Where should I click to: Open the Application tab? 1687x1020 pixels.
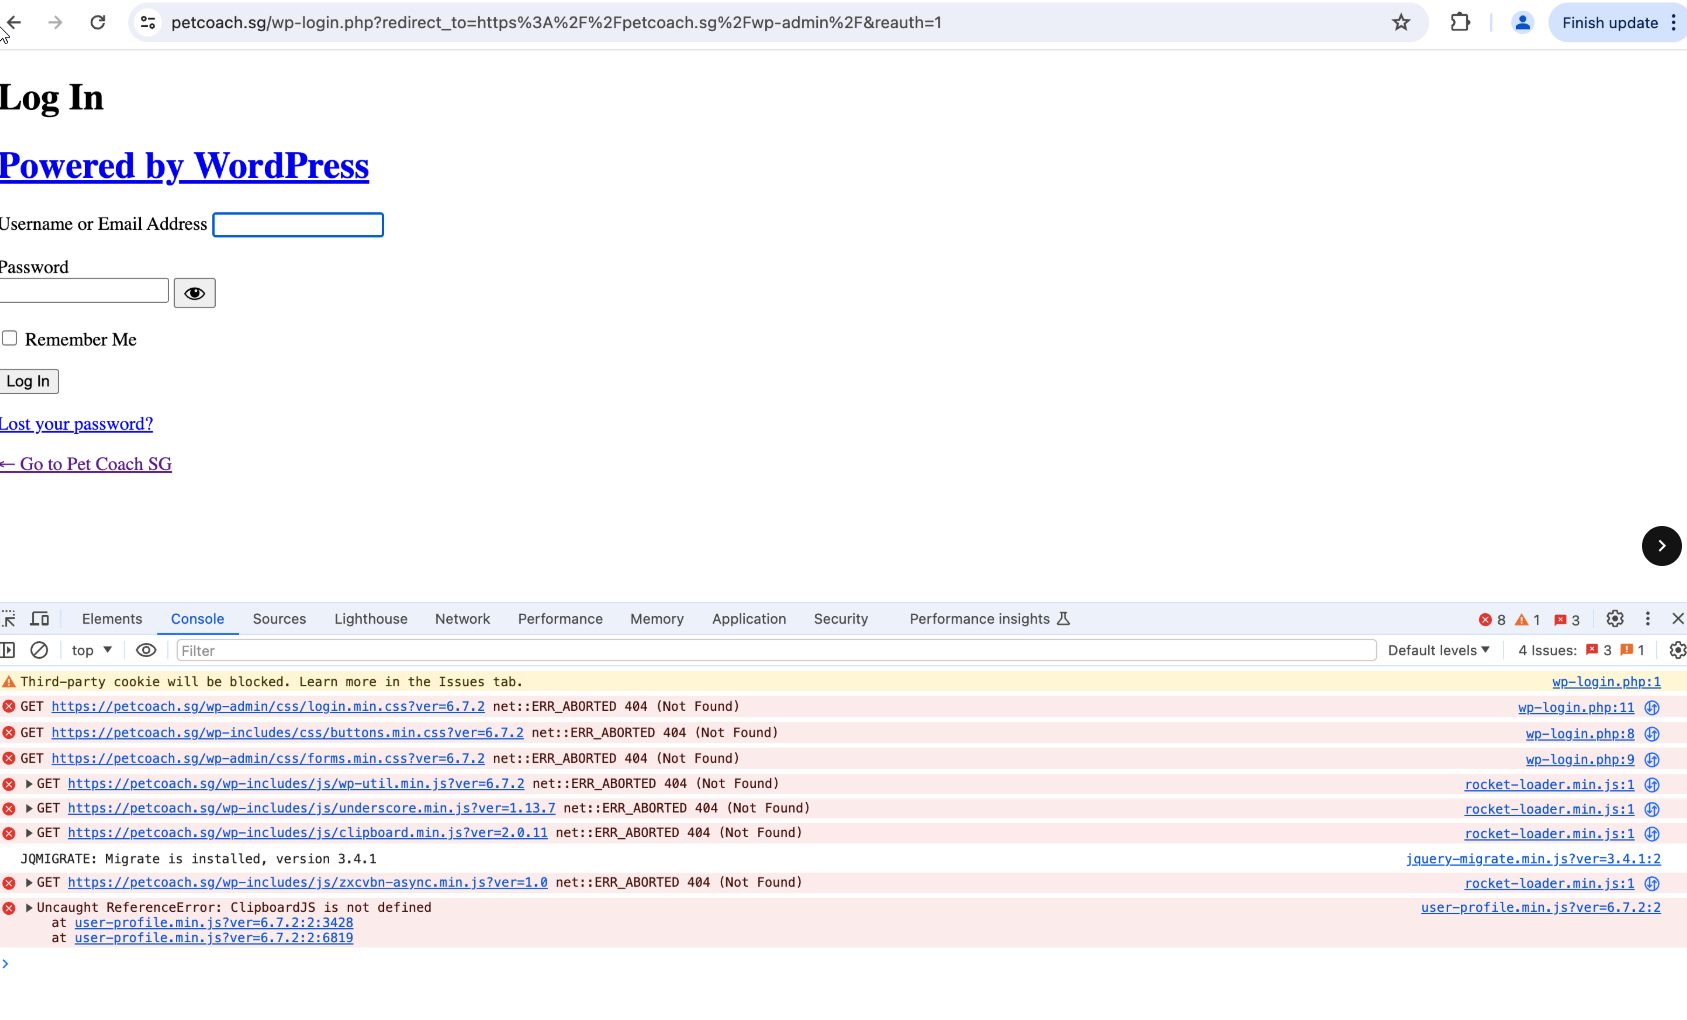[x=749, y=619]
